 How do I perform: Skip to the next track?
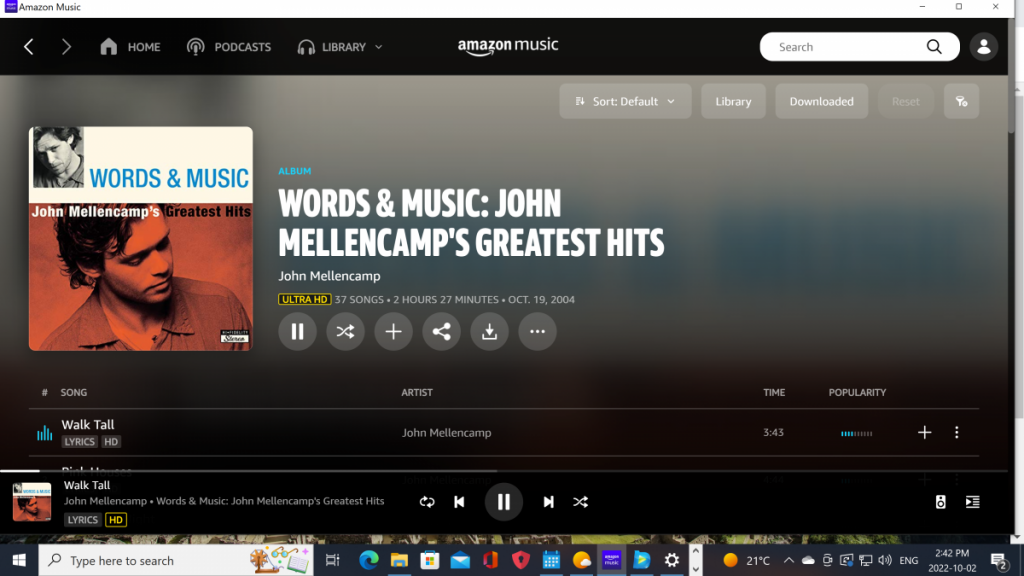coord(548,502)
